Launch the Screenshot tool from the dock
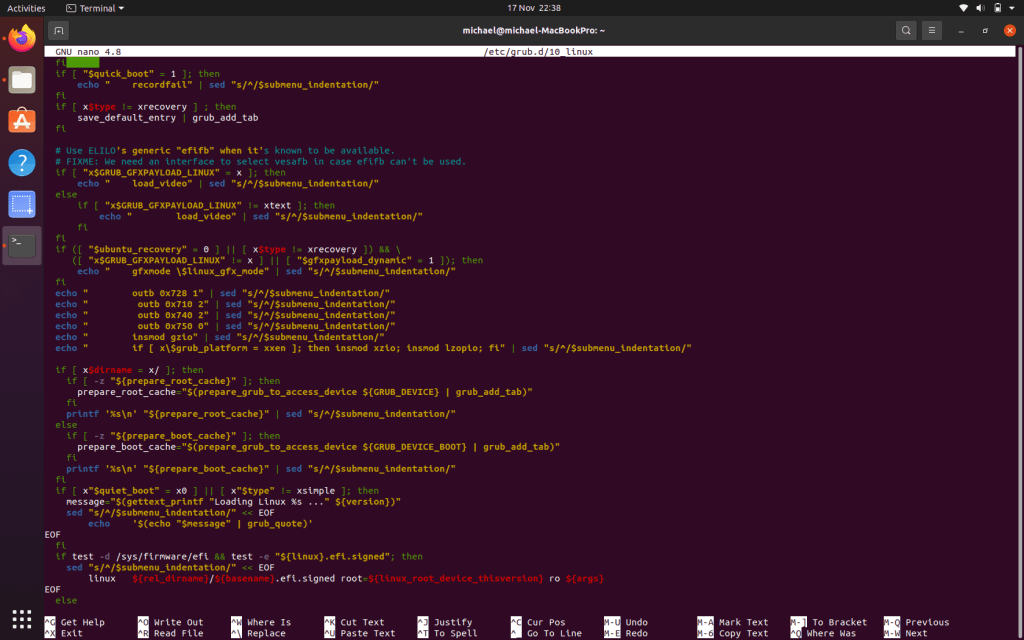This screenshot has height=640, width=1024. [x=22, y=204]
